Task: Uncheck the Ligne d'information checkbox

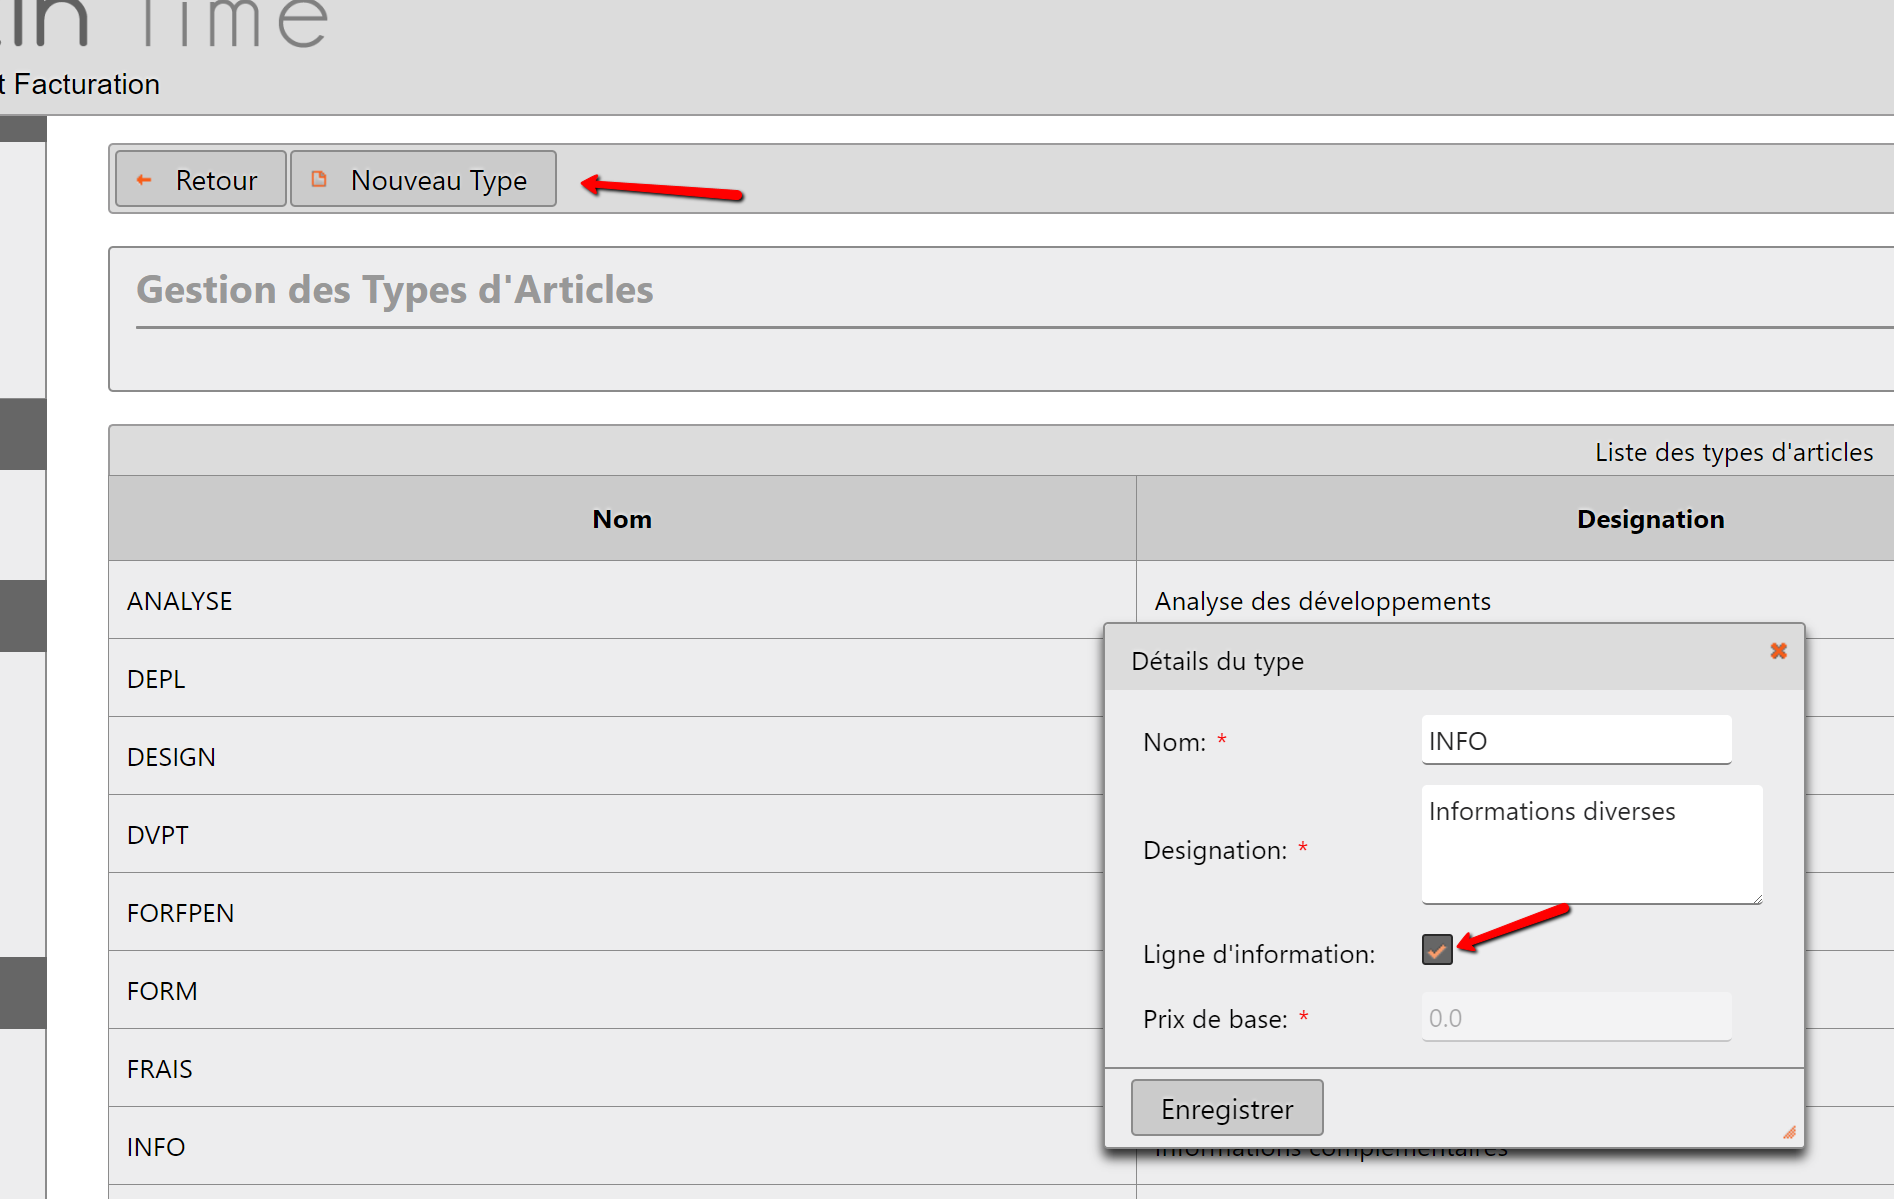Action: click(1437, 950)
